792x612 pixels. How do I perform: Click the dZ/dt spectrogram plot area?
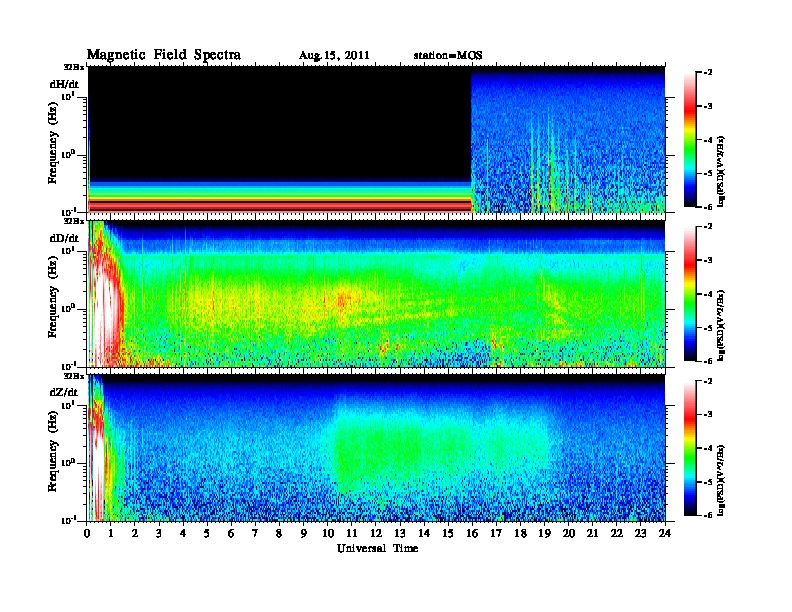tap(376, 448)
